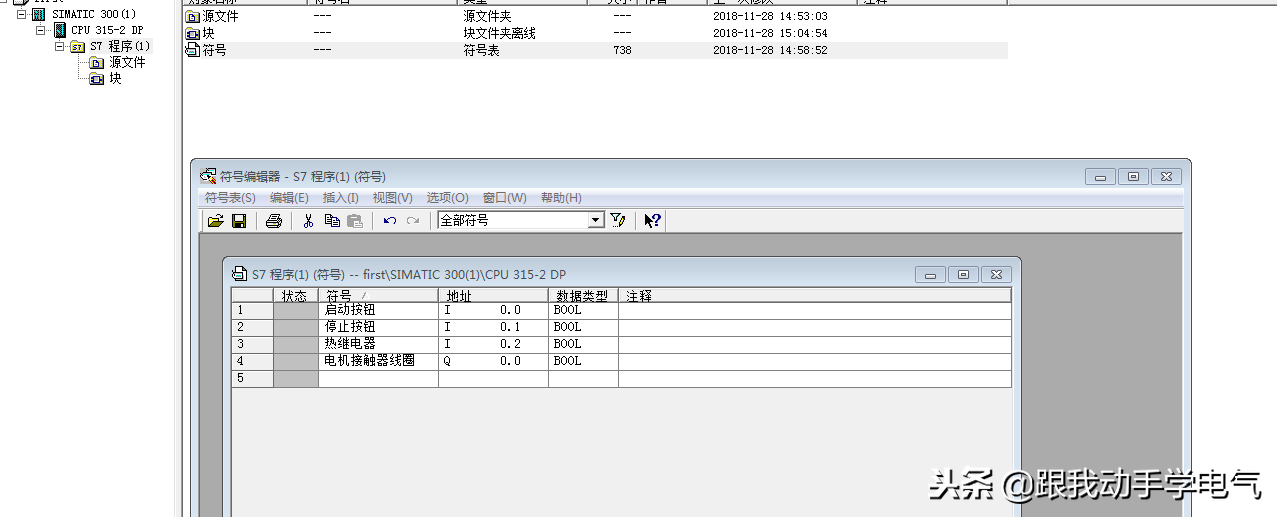Collapse the CPU 315-2 DP tree node
The height and width of the screenshot is (517, 1277).
click(41, 30)
